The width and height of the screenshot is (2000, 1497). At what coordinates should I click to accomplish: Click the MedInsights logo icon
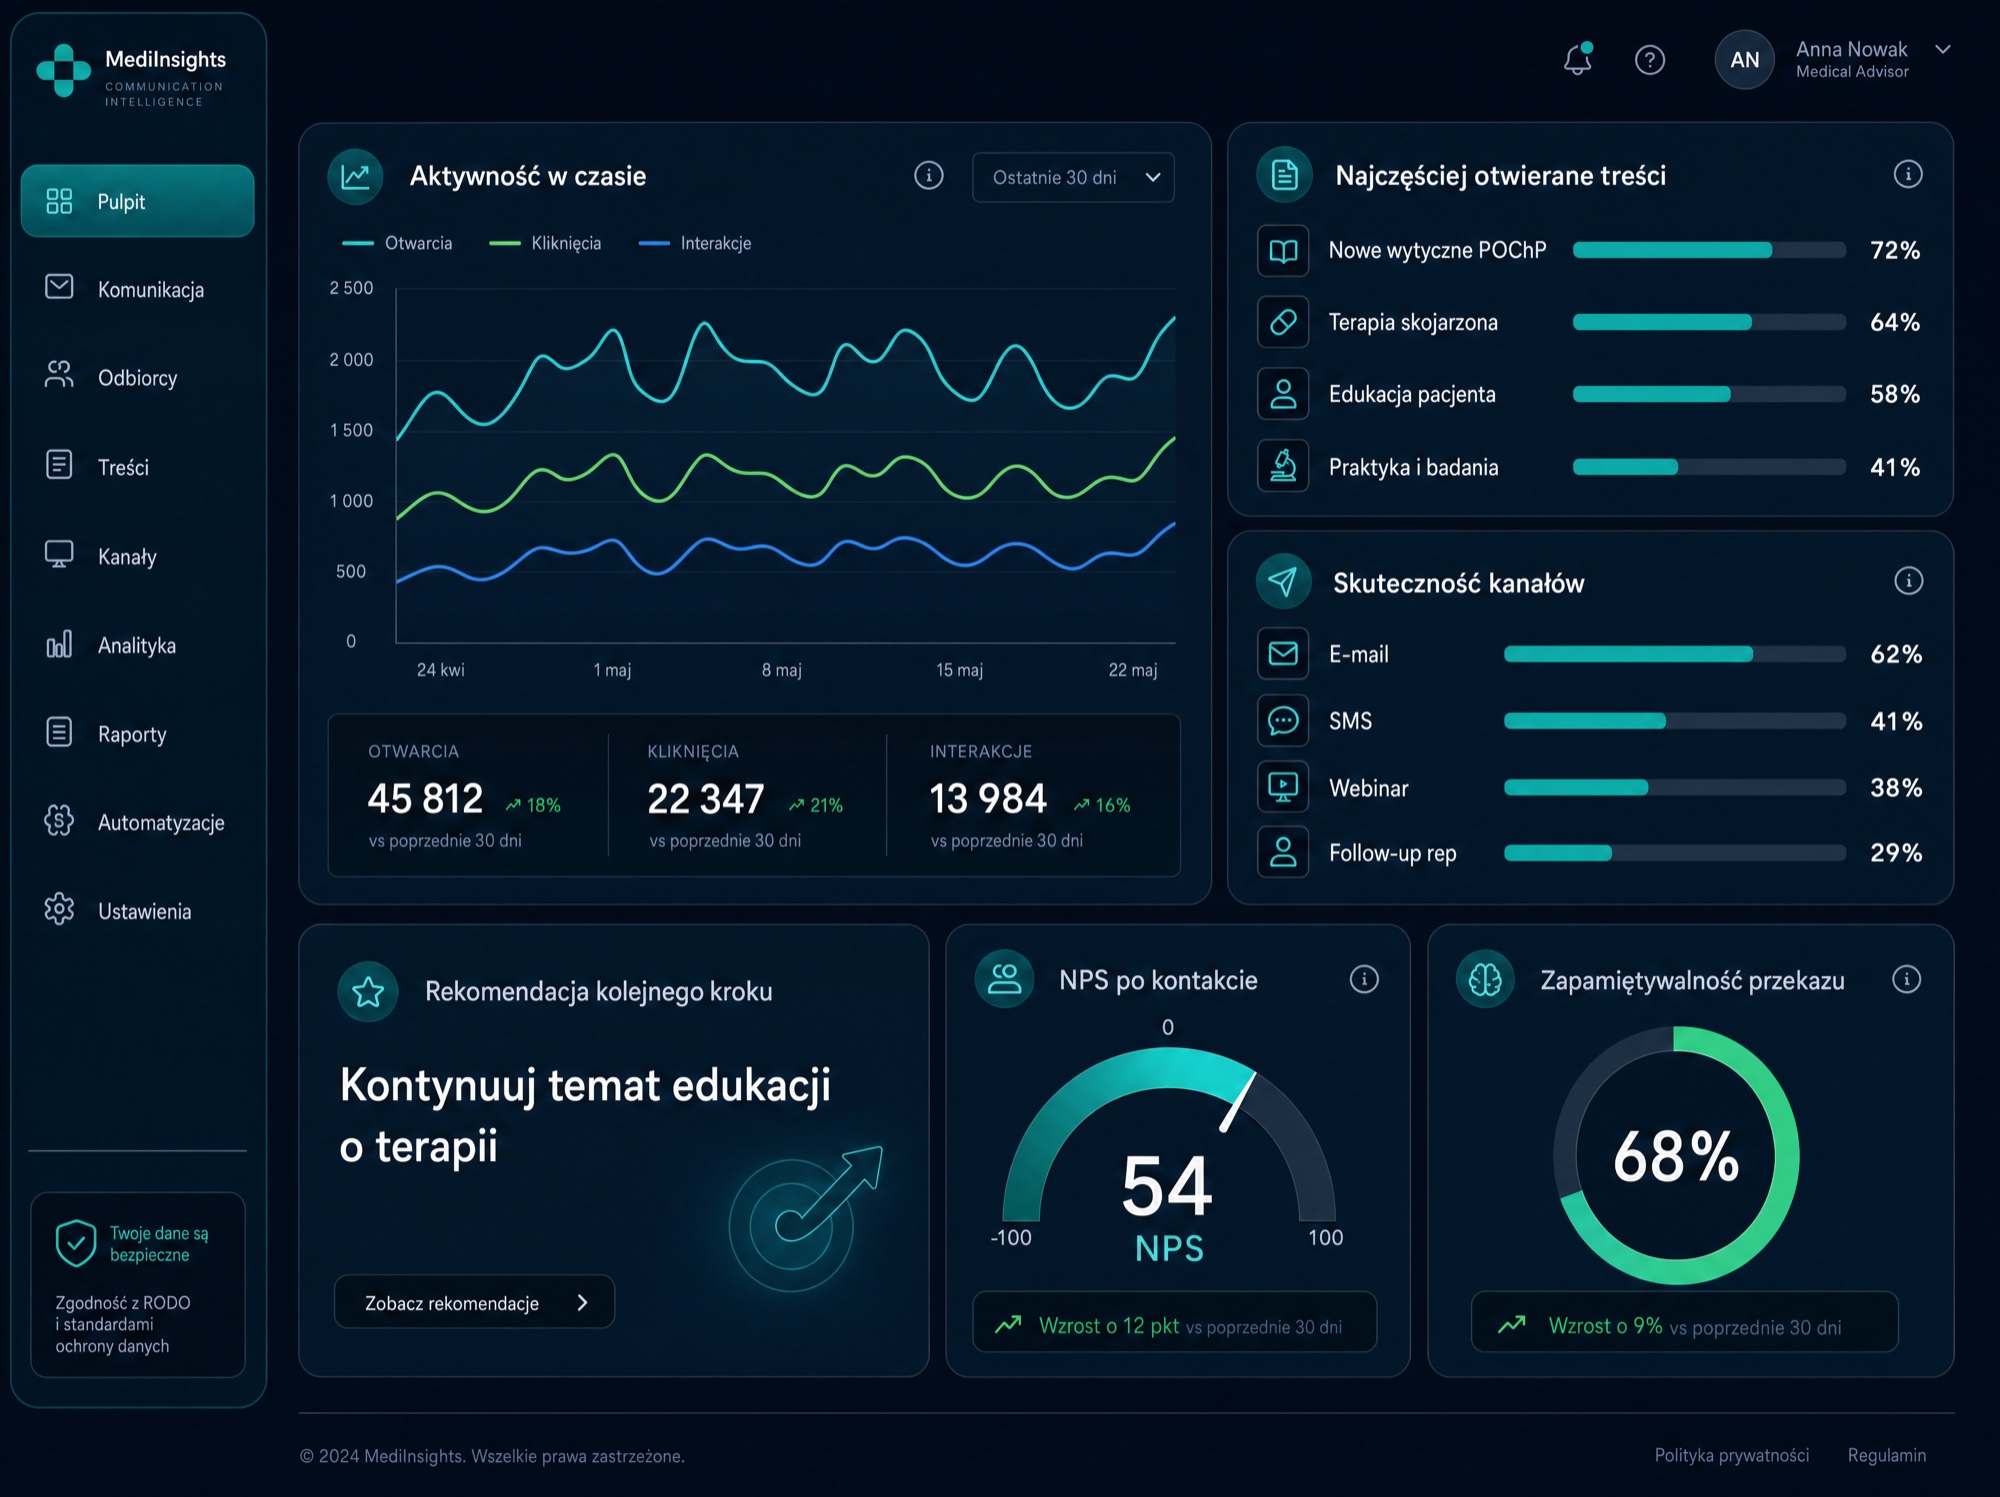tap(63, 71)
